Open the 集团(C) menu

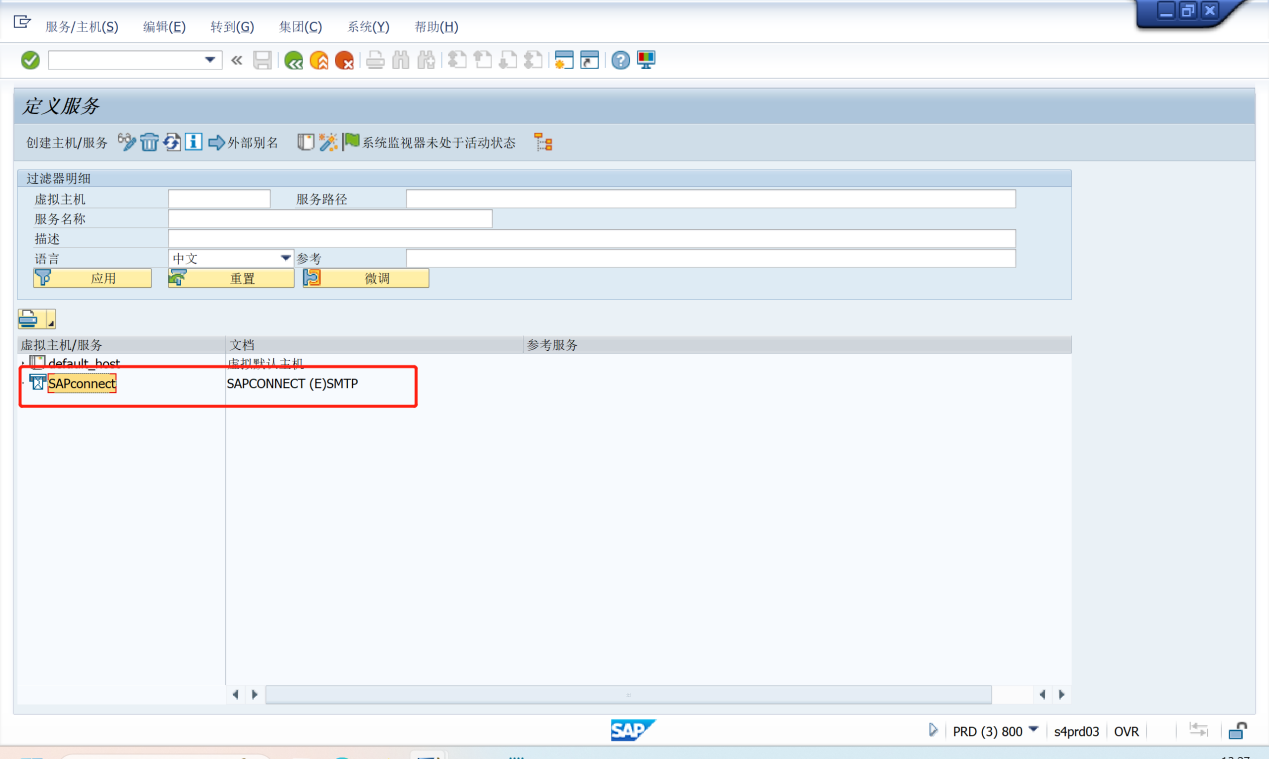[x=300, y=27]
